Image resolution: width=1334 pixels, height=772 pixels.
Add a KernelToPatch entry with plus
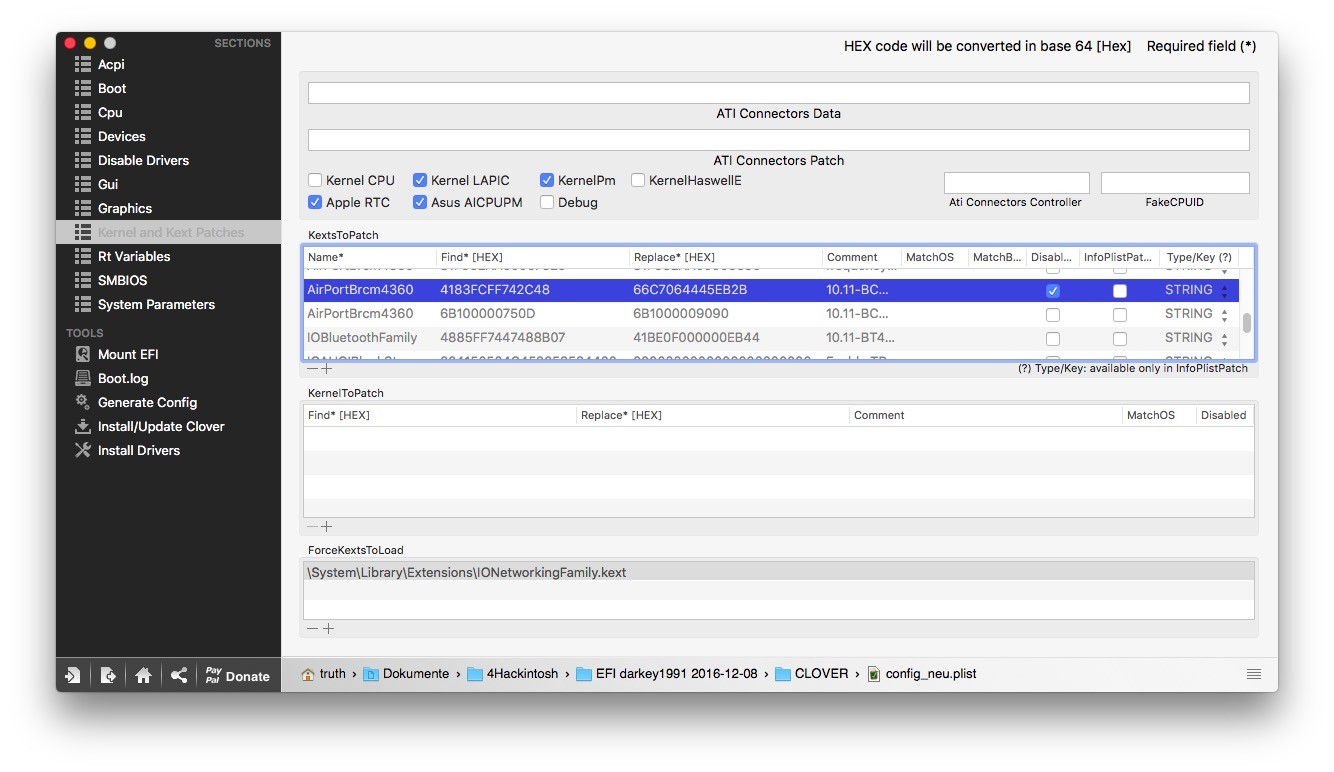pyautogui.click(x=327, y=527)
